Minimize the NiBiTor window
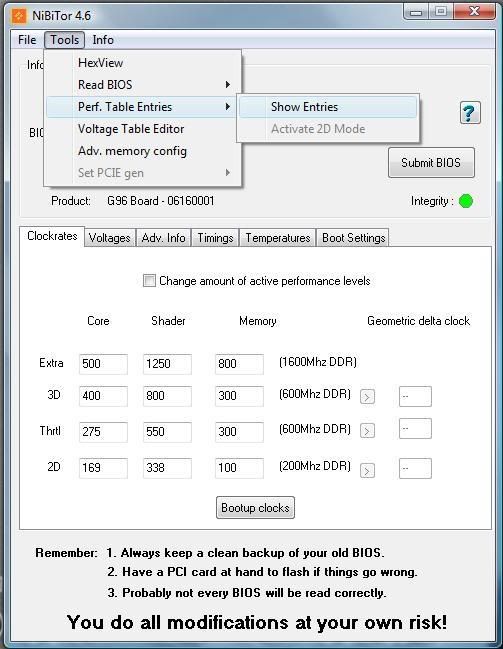503x649 pixels. click(x=416, y=12)
